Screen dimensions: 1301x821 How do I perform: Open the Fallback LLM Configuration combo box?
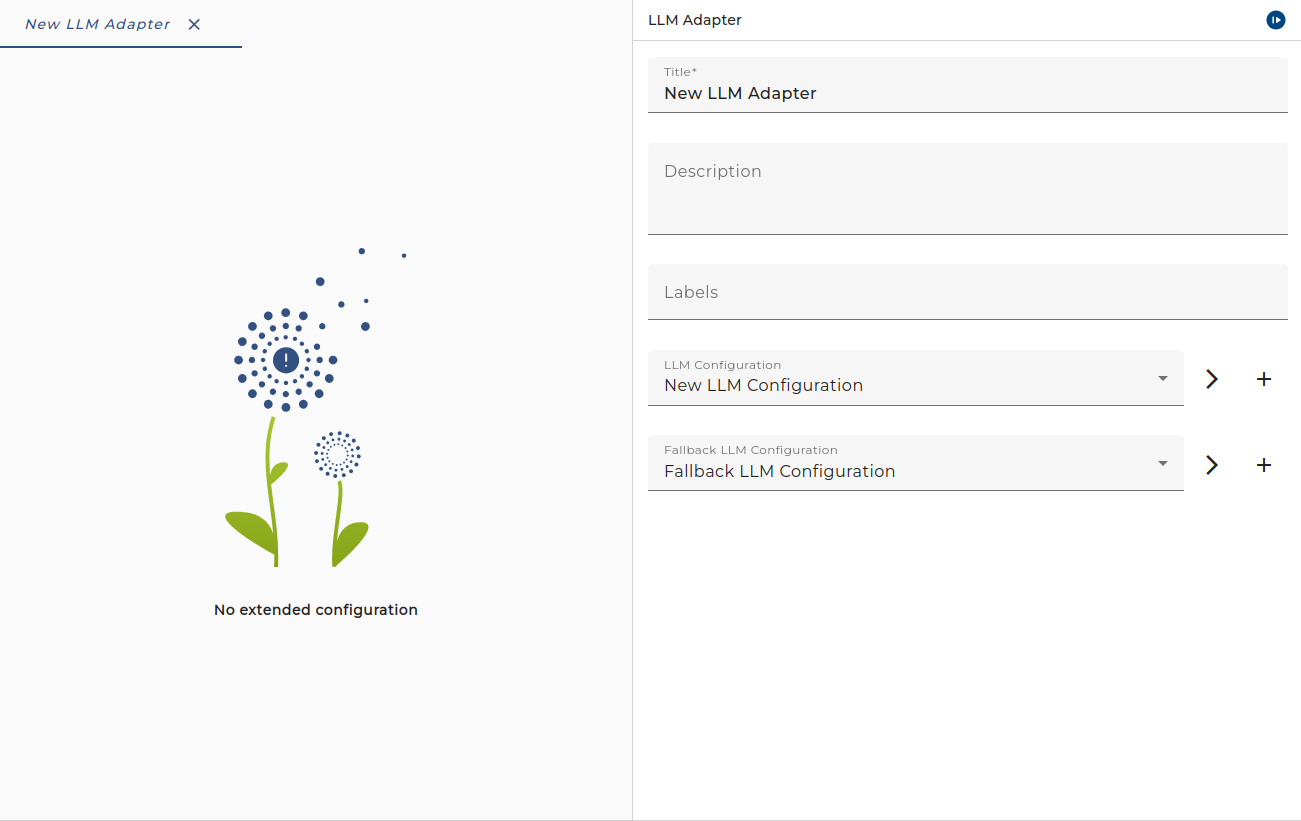(916, 463)
